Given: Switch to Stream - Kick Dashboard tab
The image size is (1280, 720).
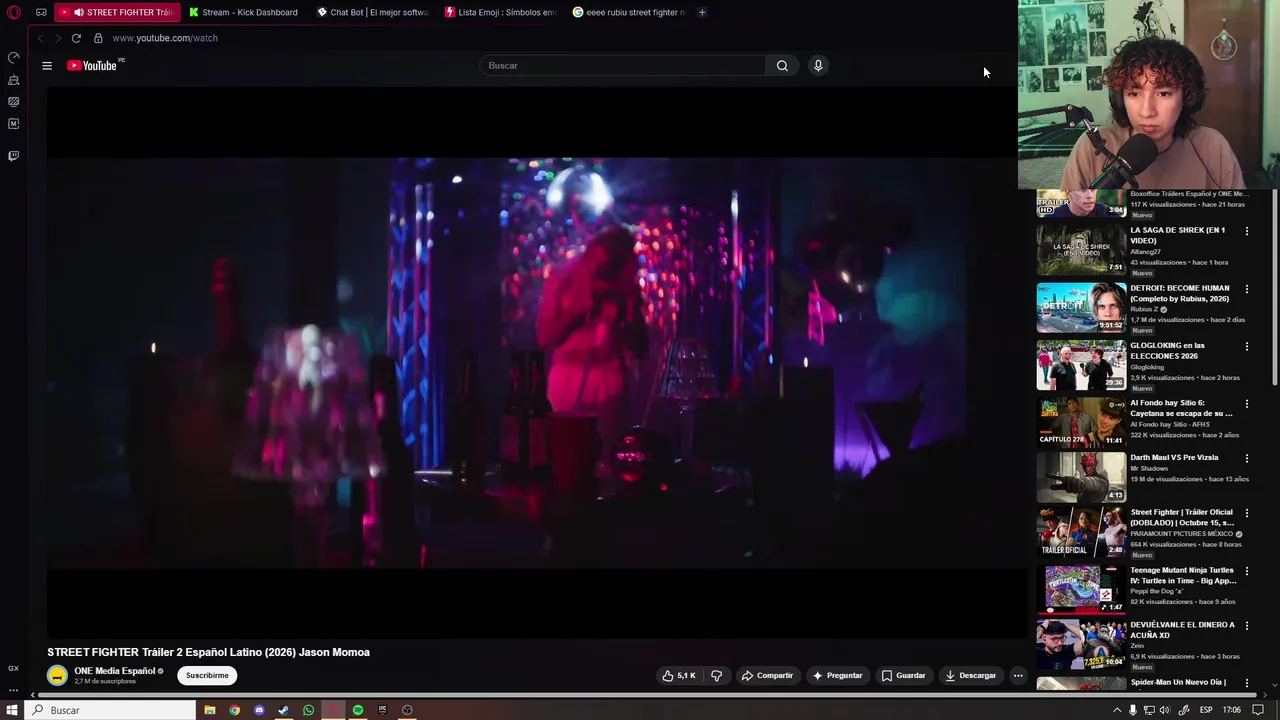Looking at the screenshot, I should click(x=244, y=12).
